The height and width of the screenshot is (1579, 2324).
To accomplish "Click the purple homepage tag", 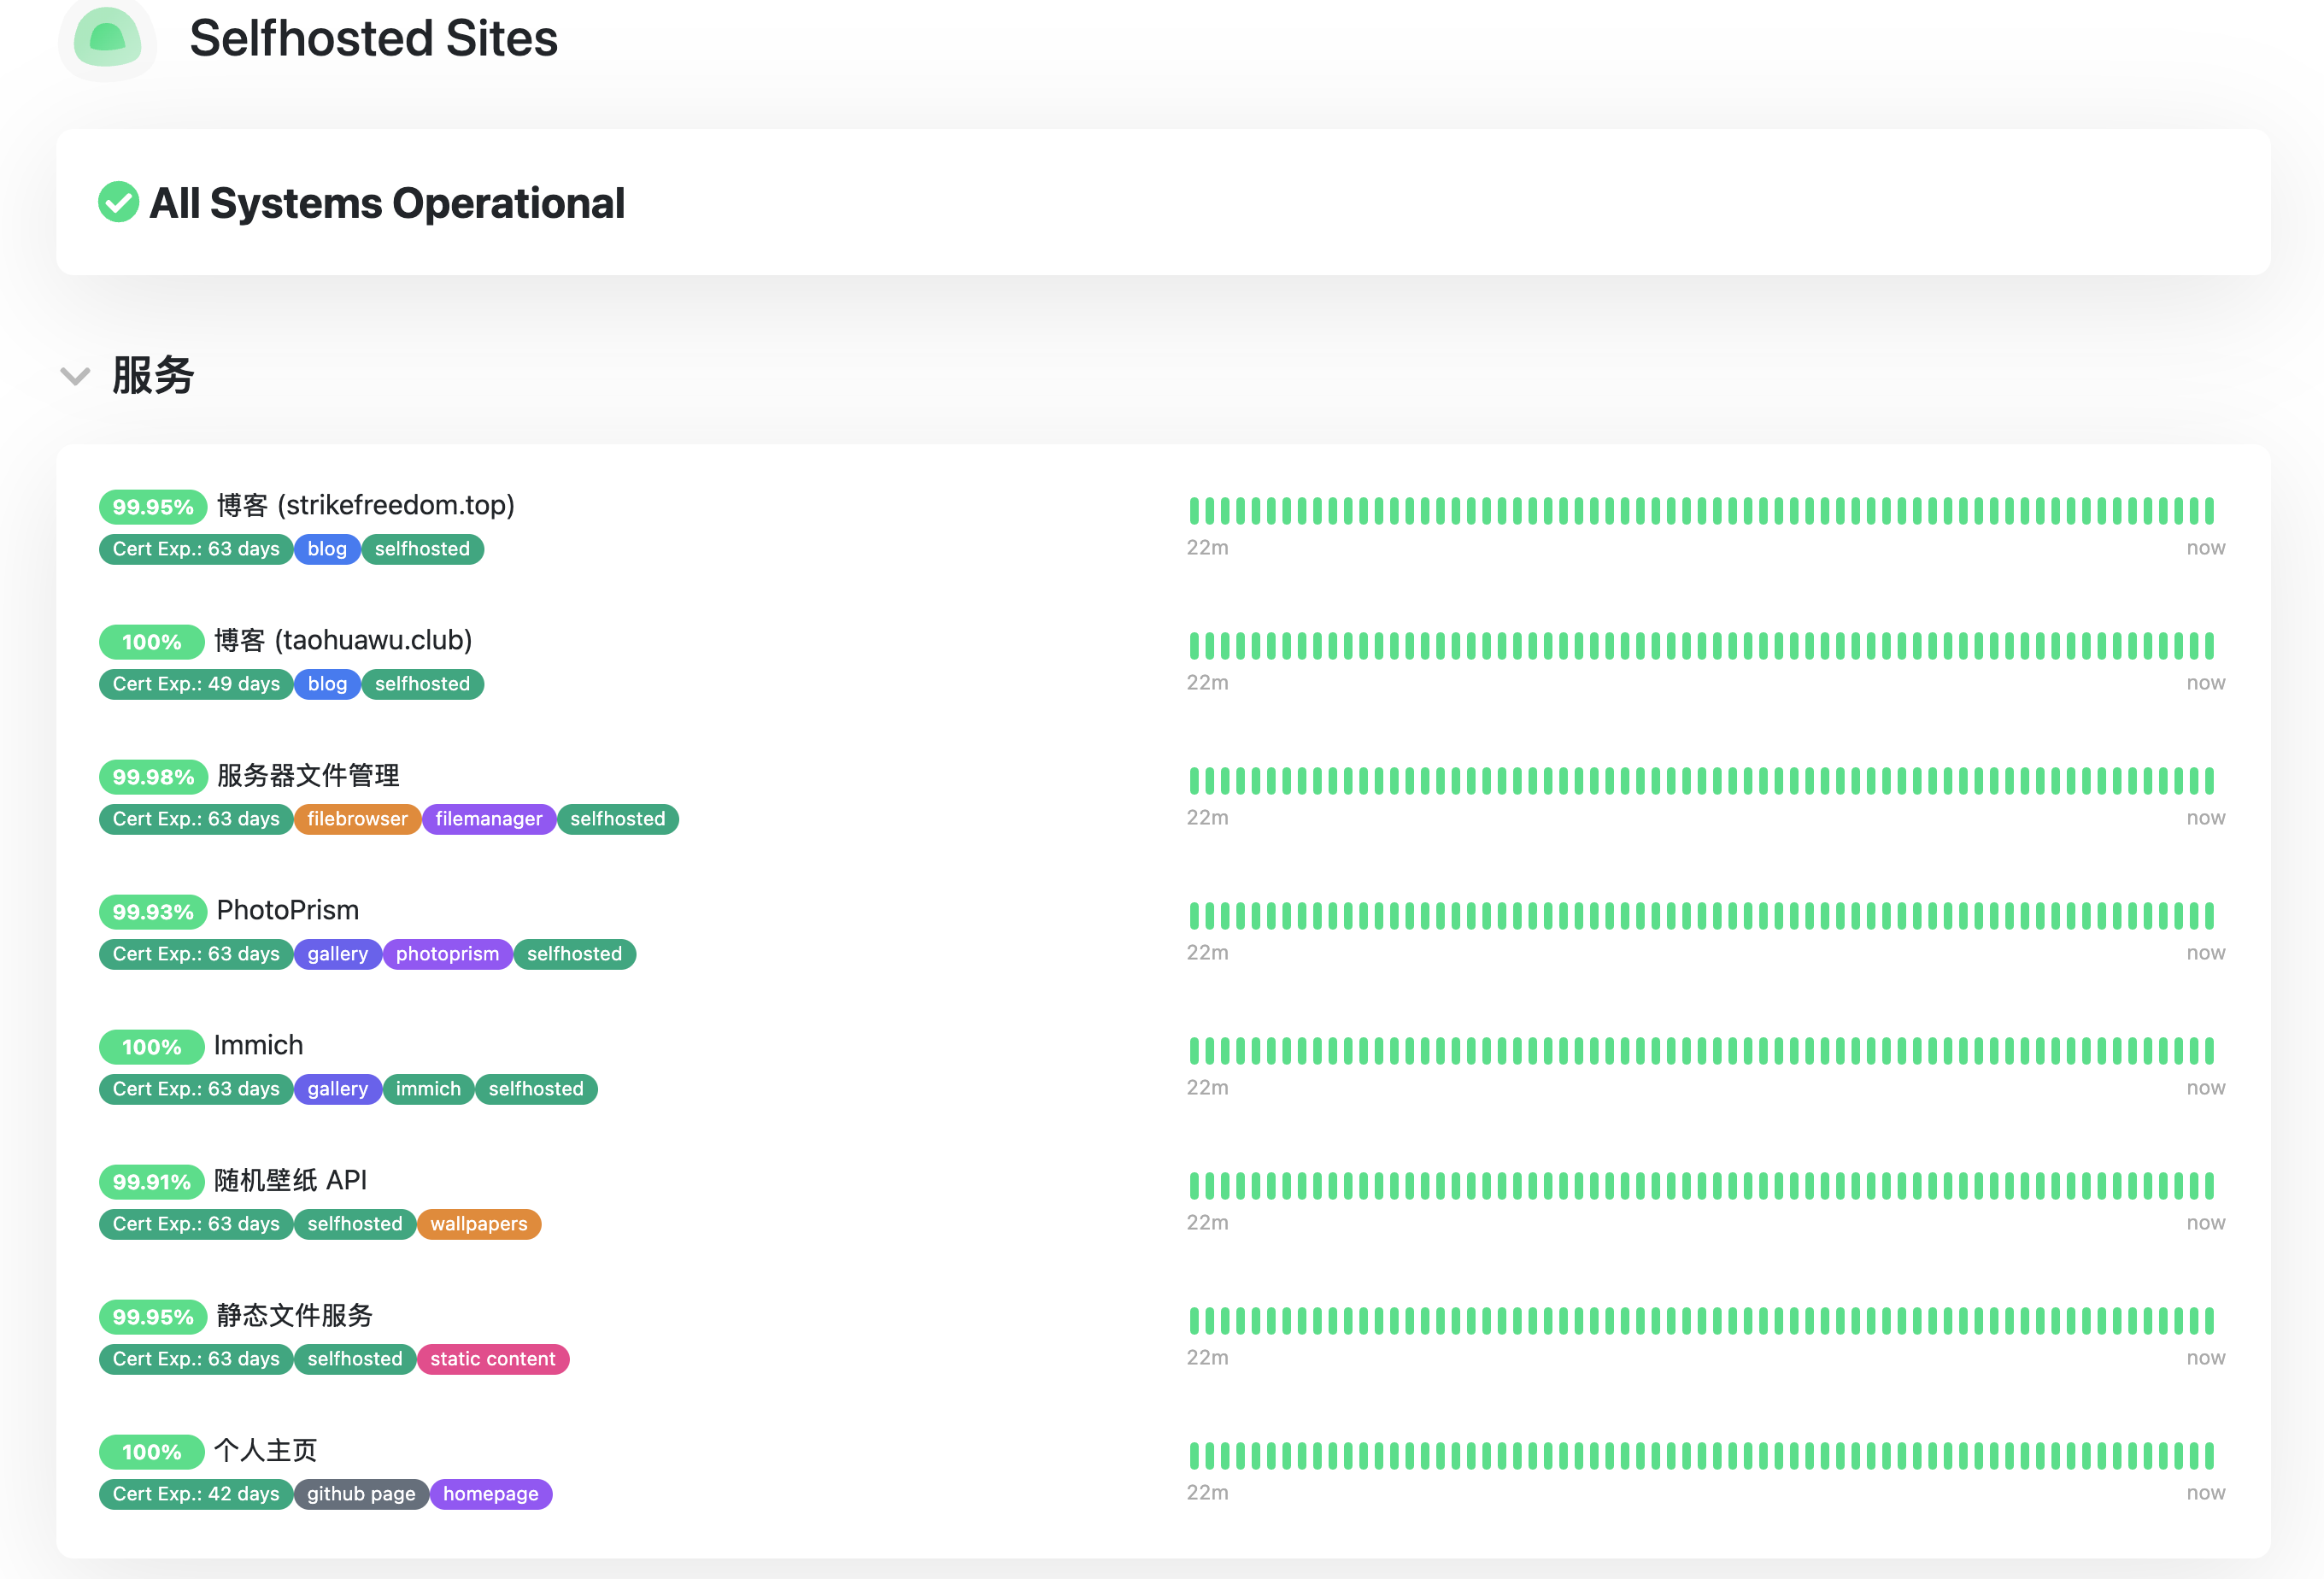I will point(491,1494).
